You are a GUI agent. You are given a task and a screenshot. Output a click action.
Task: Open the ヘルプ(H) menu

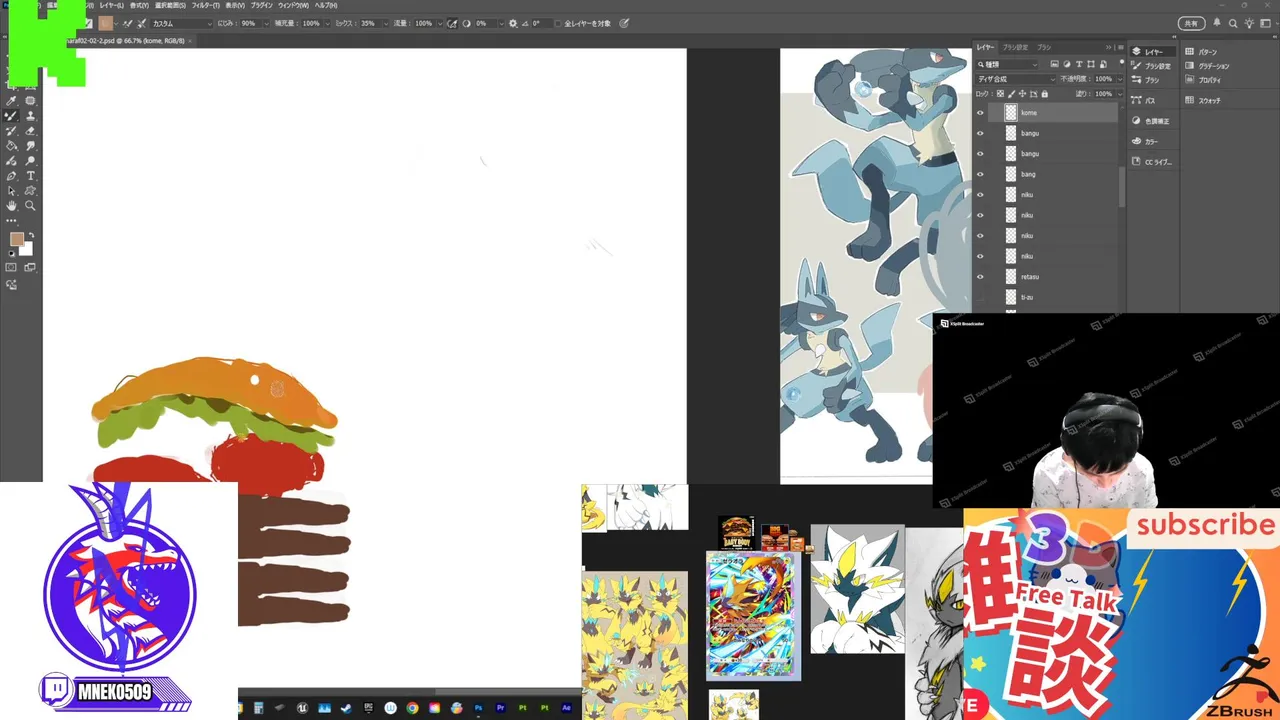click(x=326, y=5)
